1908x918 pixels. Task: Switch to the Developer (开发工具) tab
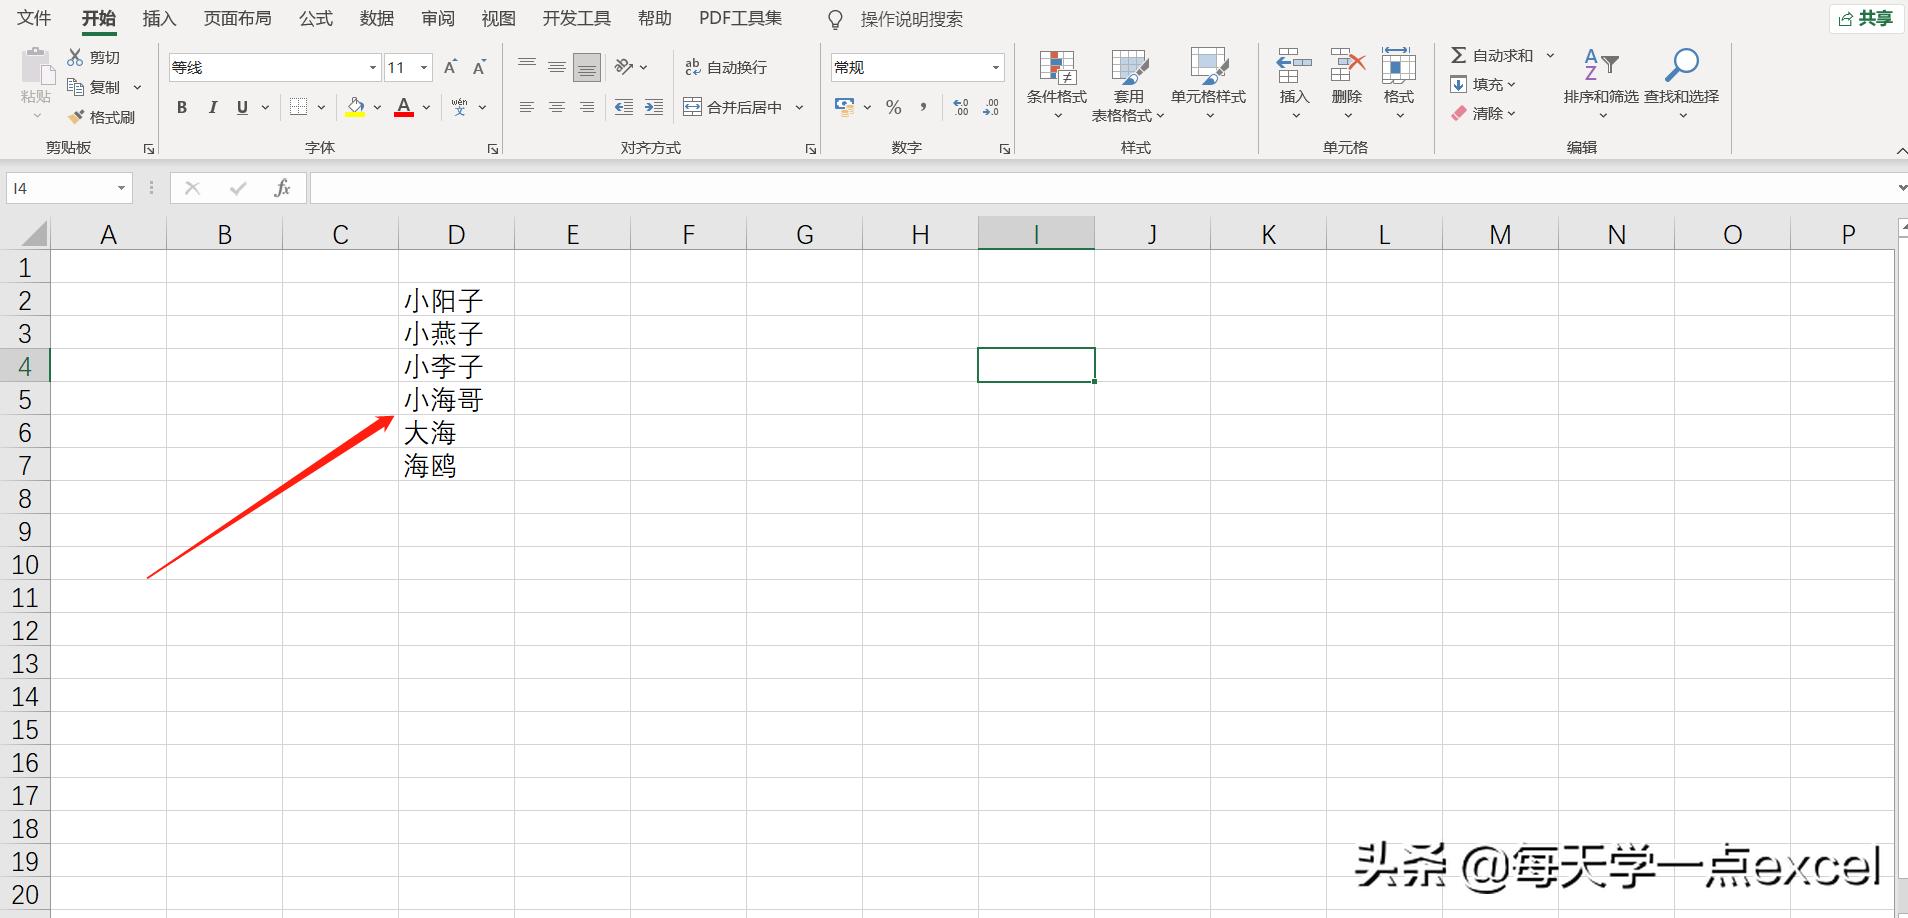pos(576,18)
